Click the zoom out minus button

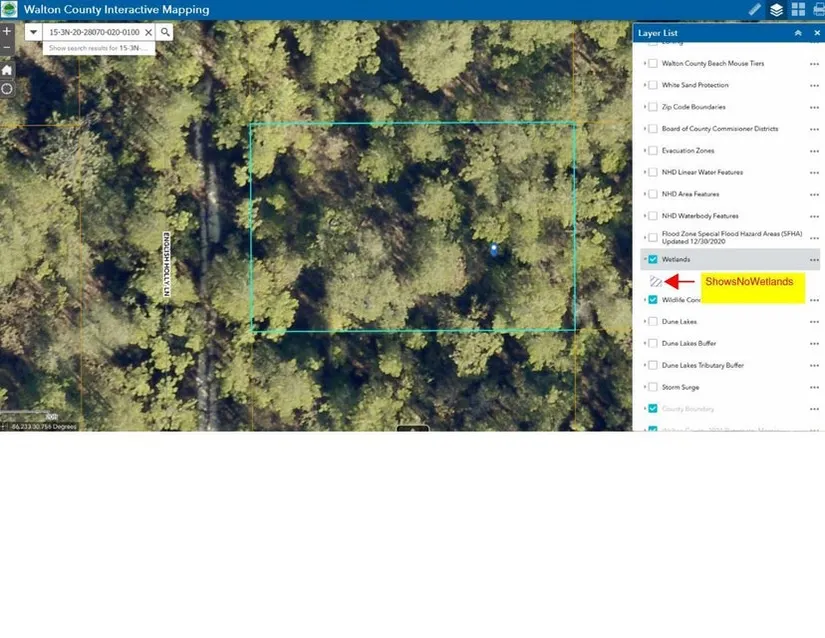tap(7, 47)
